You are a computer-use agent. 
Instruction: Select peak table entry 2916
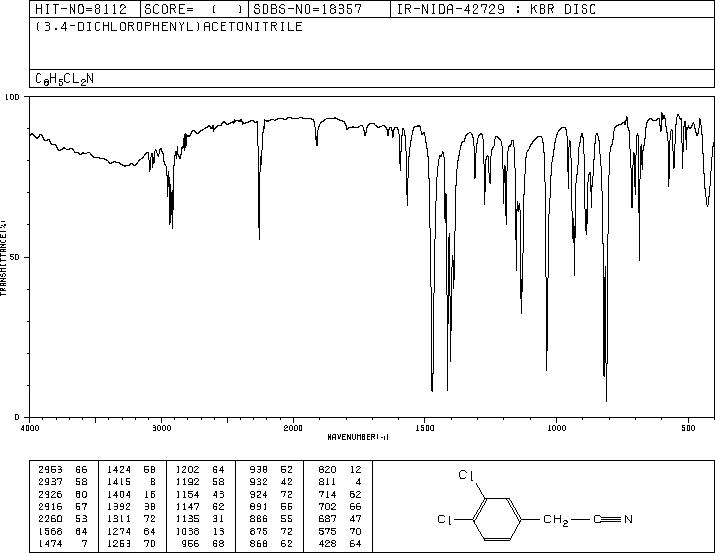[62, 506]
